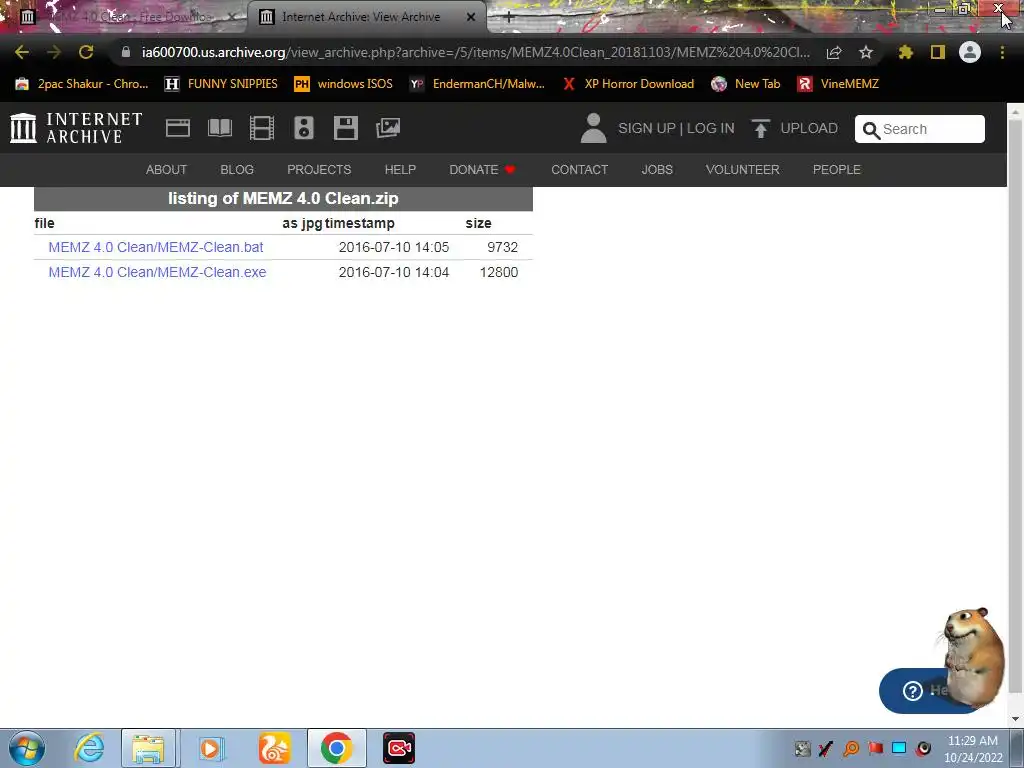This screenshot has width=1024, height=768.
Task: Open the Wayback Machine web icon
Action: click(178, 128)
